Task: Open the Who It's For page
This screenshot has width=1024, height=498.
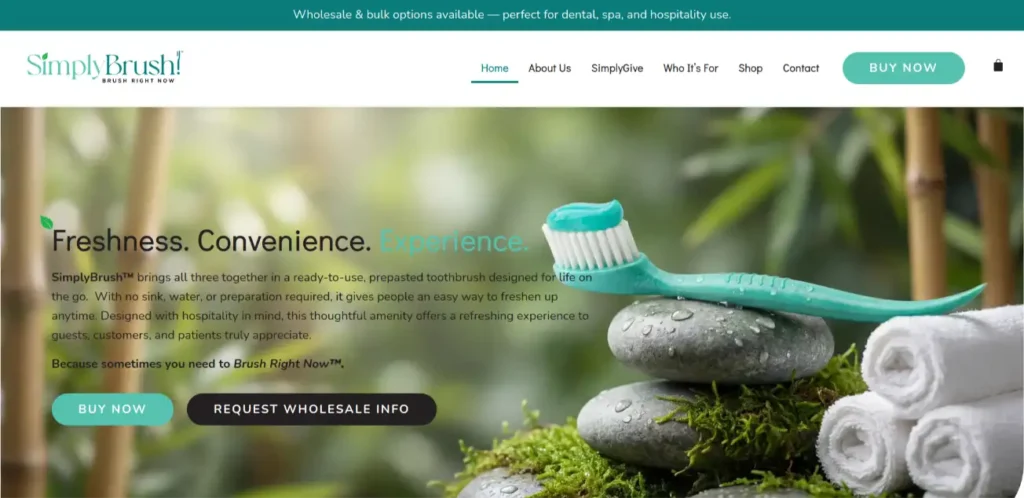Action: click(x=690, y=69)
